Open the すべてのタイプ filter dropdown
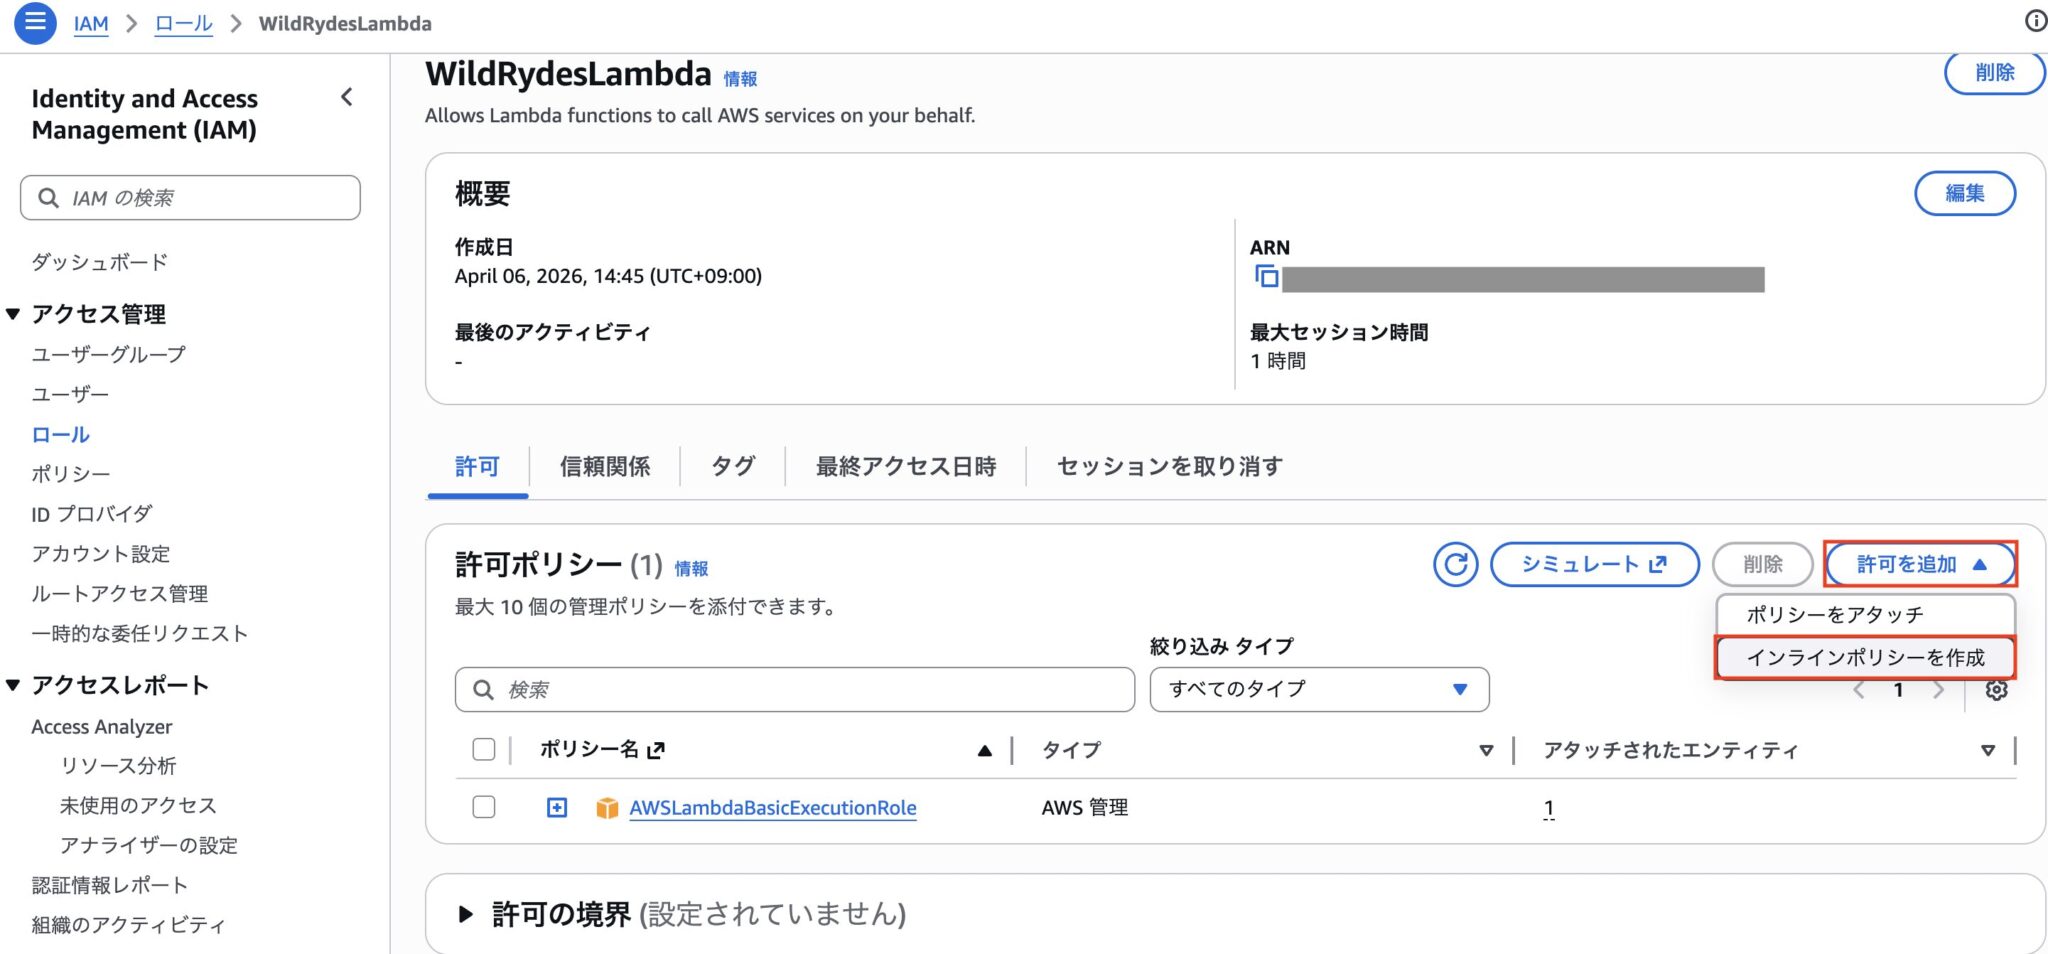This screenshot has width=2048, height=954. pyautogui.click(x=1319, y=689)
